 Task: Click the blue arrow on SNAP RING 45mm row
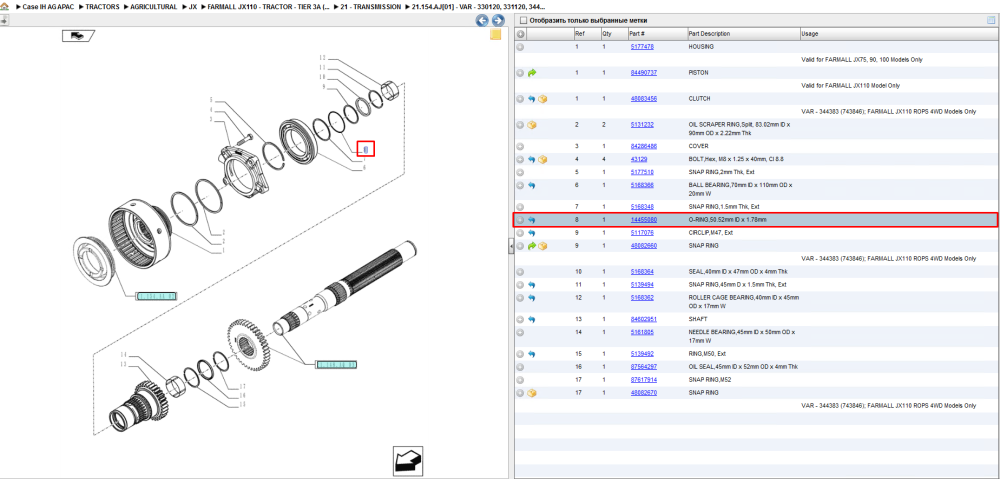coord(532,284)
